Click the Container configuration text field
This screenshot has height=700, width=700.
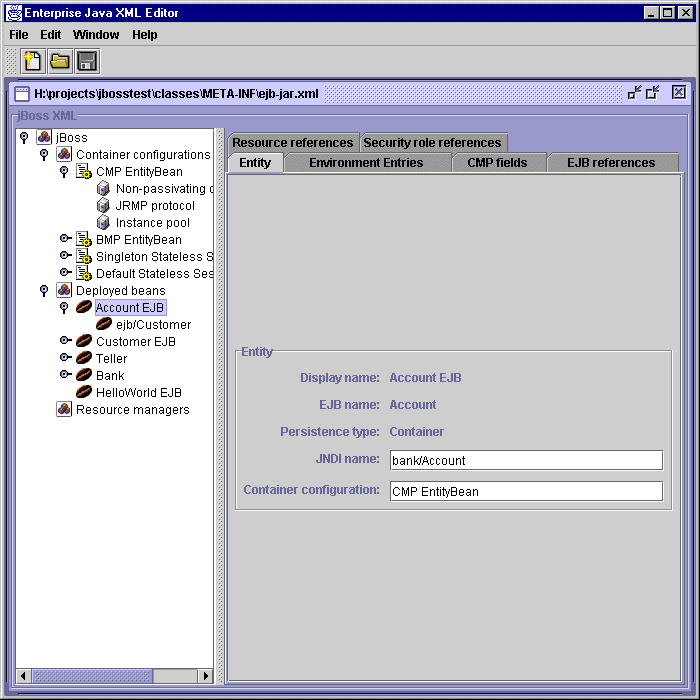tap(525, 491)
